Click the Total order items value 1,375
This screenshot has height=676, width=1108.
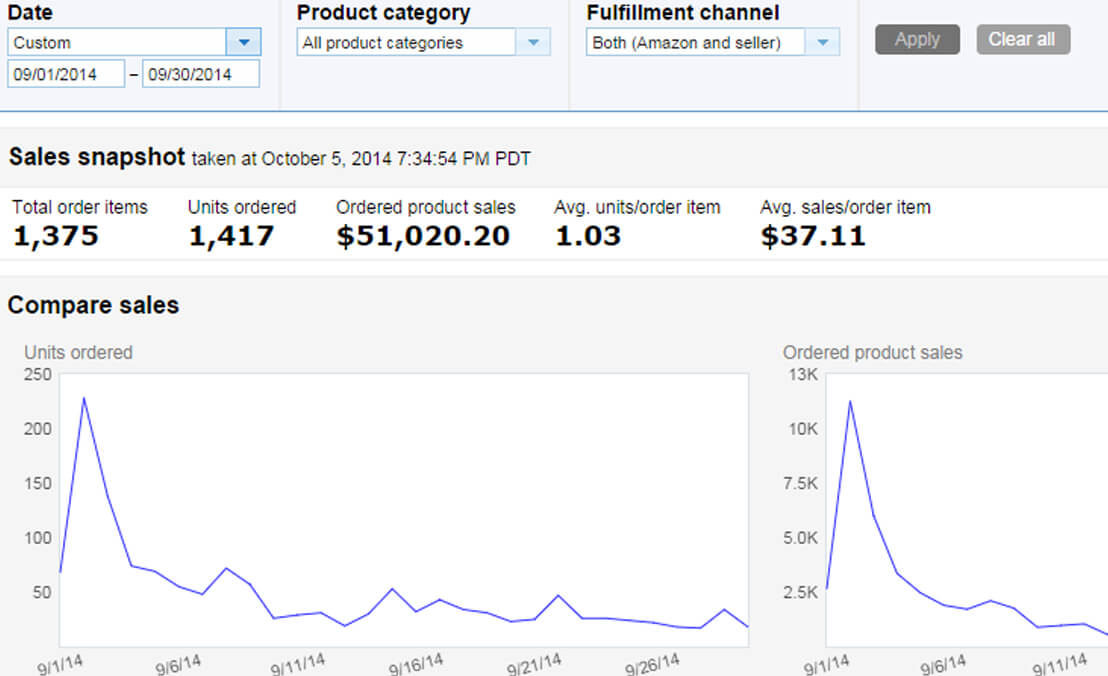[x=56, y=236]
